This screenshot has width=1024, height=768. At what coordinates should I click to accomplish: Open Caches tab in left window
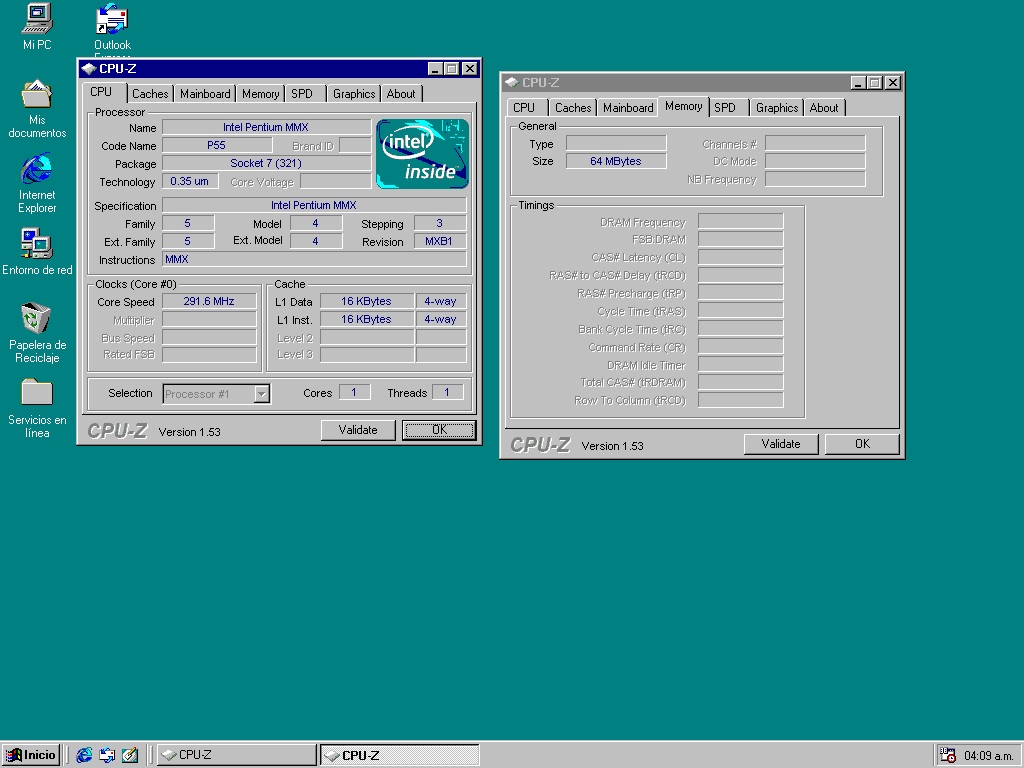coord(150,94)
